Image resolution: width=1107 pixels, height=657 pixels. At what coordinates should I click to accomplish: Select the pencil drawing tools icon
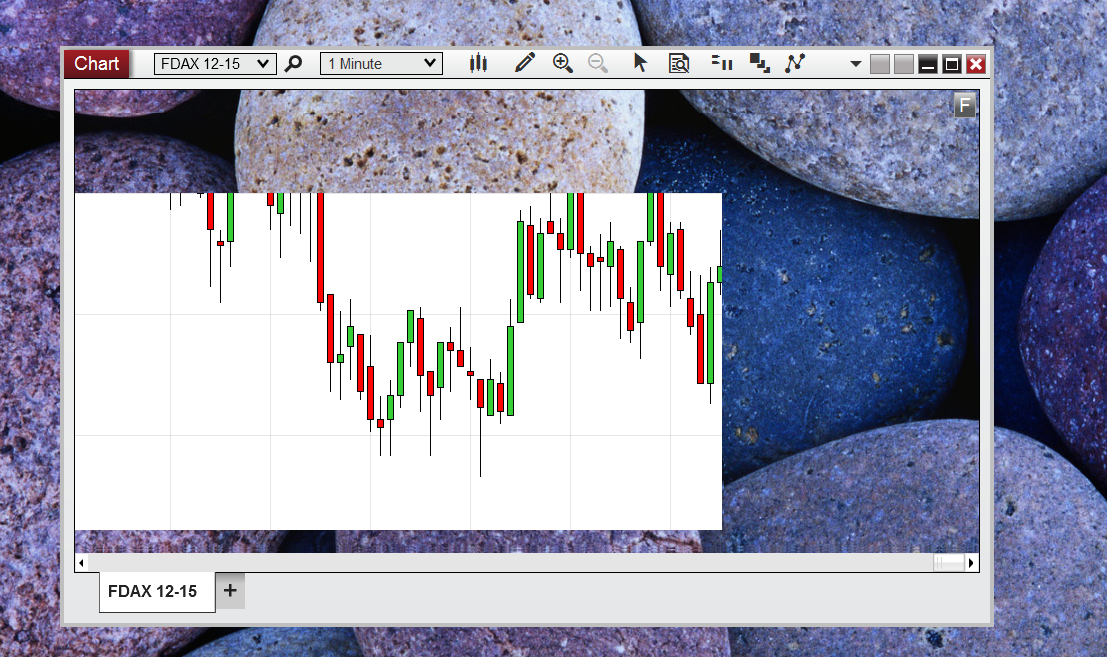coord(525,64)
